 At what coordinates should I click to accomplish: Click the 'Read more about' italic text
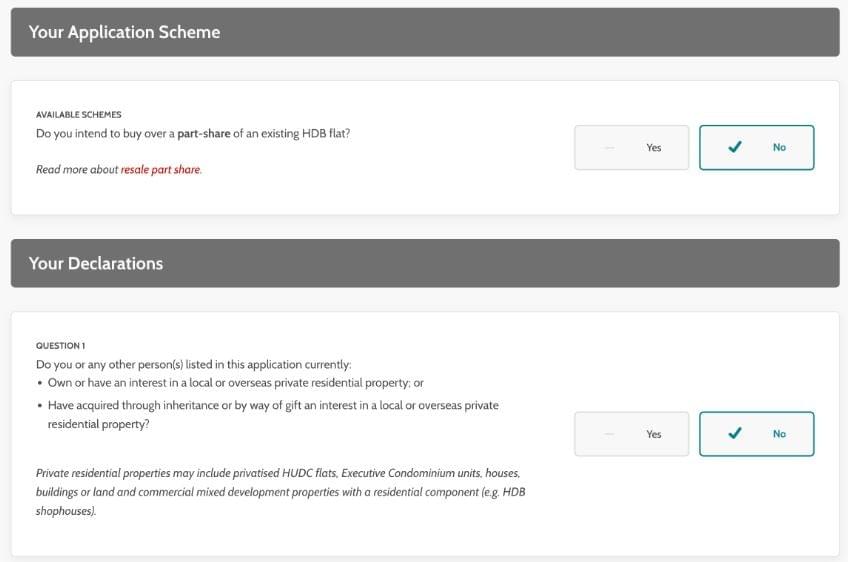click(x=77, y=170)
